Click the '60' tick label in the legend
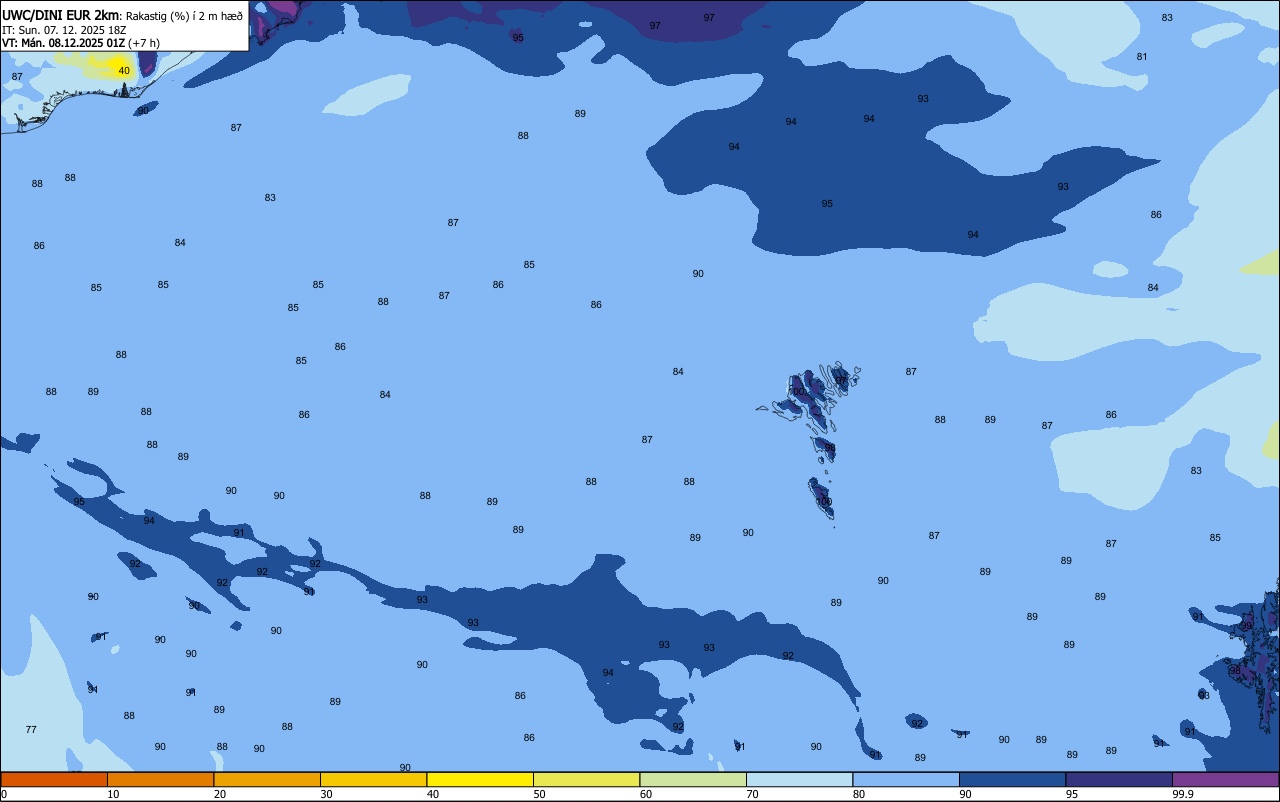1280x802 pixels. pyautogui.click(x=646, y=794)
